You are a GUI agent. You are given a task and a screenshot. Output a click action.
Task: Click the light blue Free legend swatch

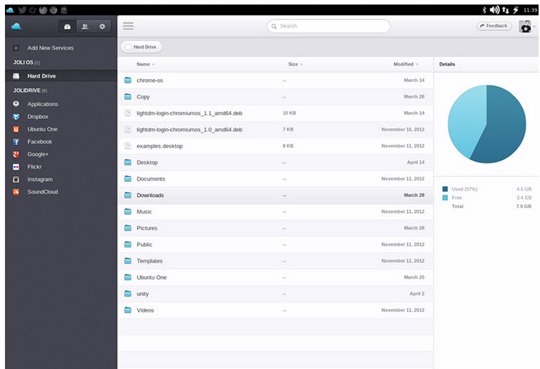point(445,198)
